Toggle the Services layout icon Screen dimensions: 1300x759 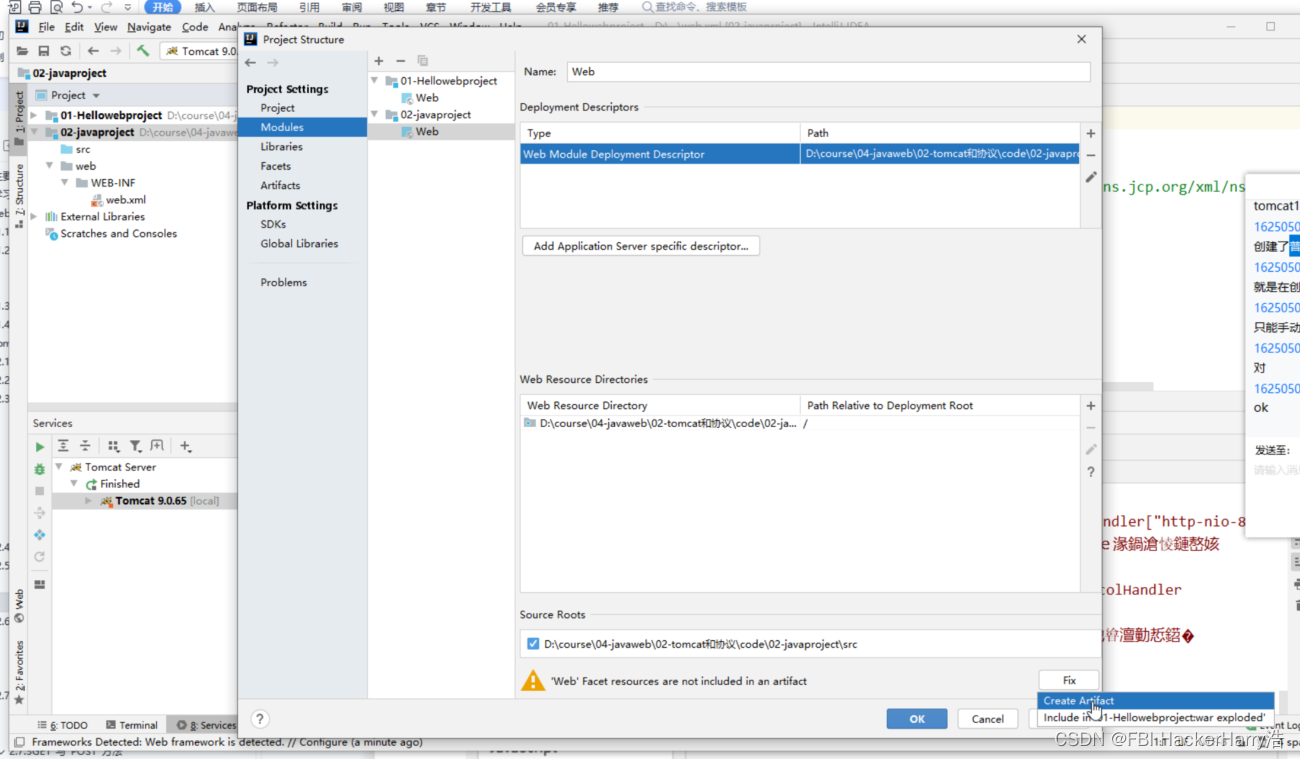40,584
